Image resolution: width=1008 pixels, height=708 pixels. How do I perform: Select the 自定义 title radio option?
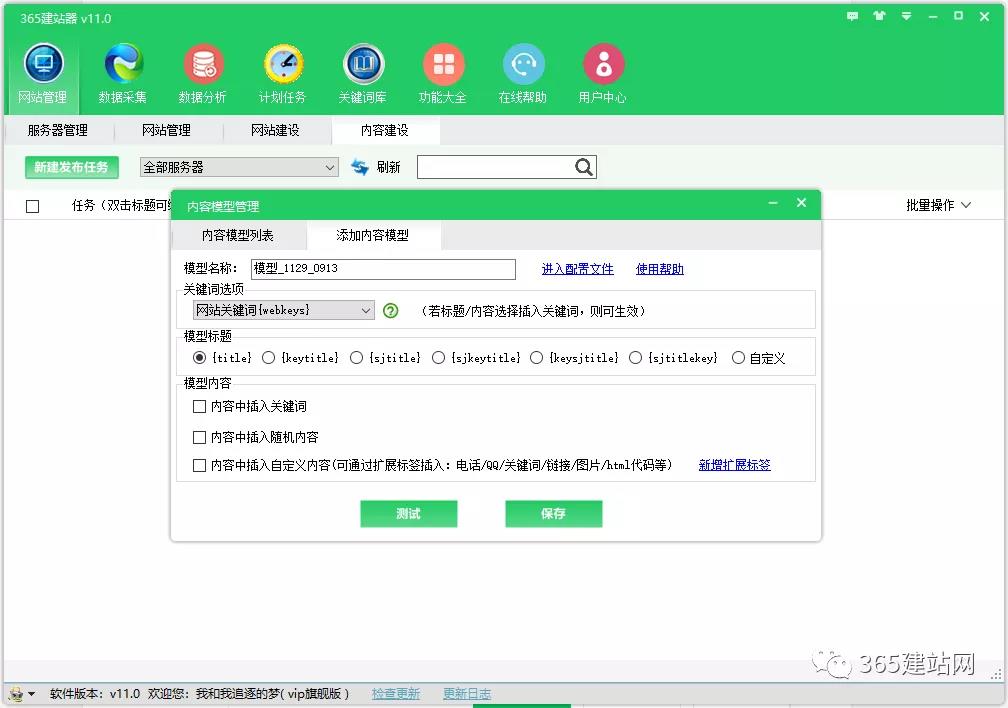[x=739, y=358]
